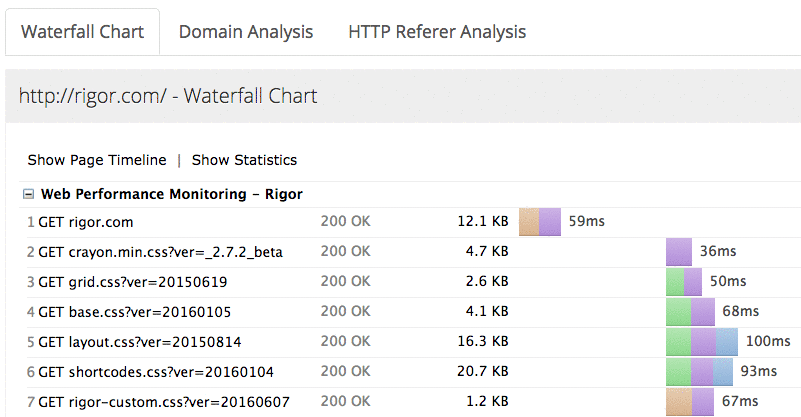Screen dimensions: 801x417
Task: Click Show Page Timeline link
Action: click(x=97, y=160)
